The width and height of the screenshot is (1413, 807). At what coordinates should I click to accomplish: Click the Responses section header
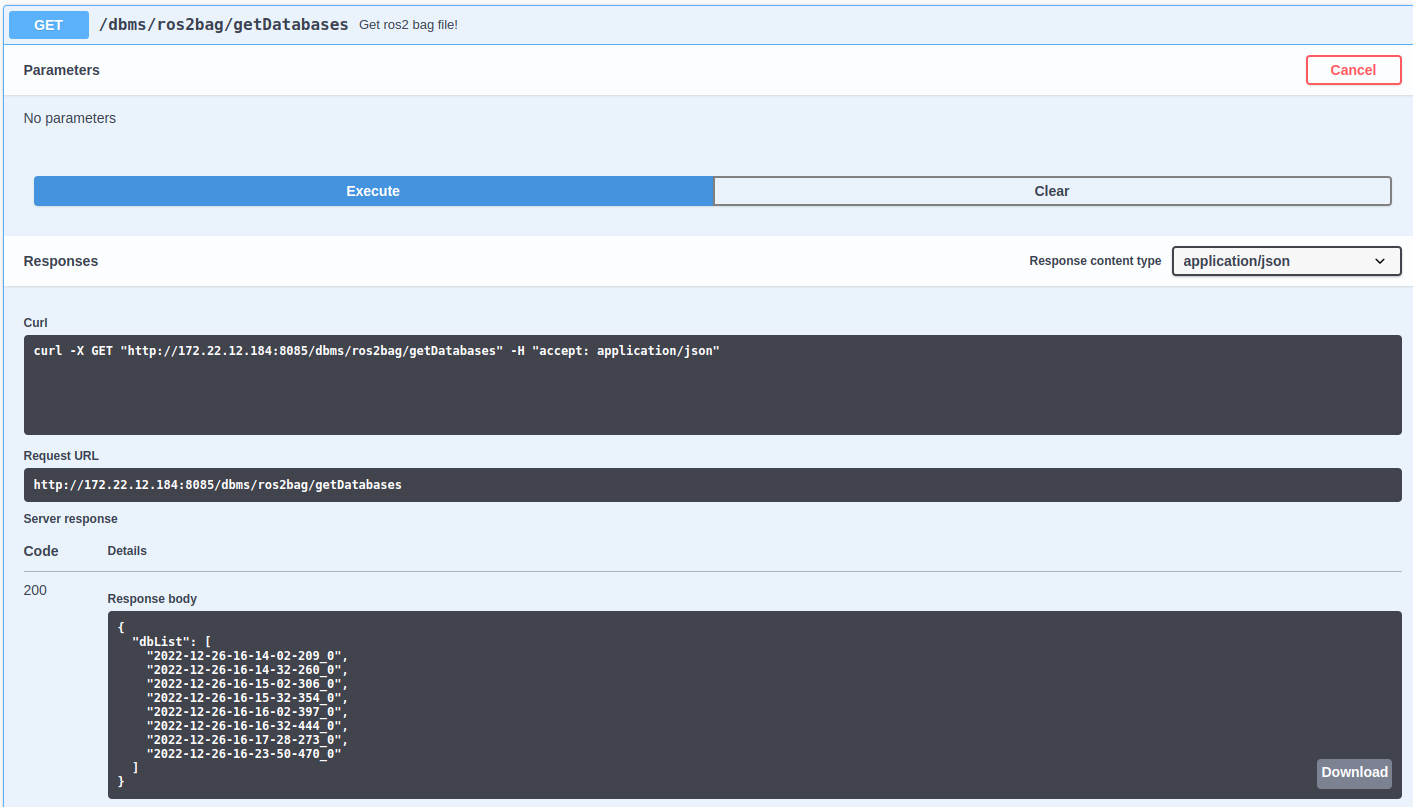(60, 261)
